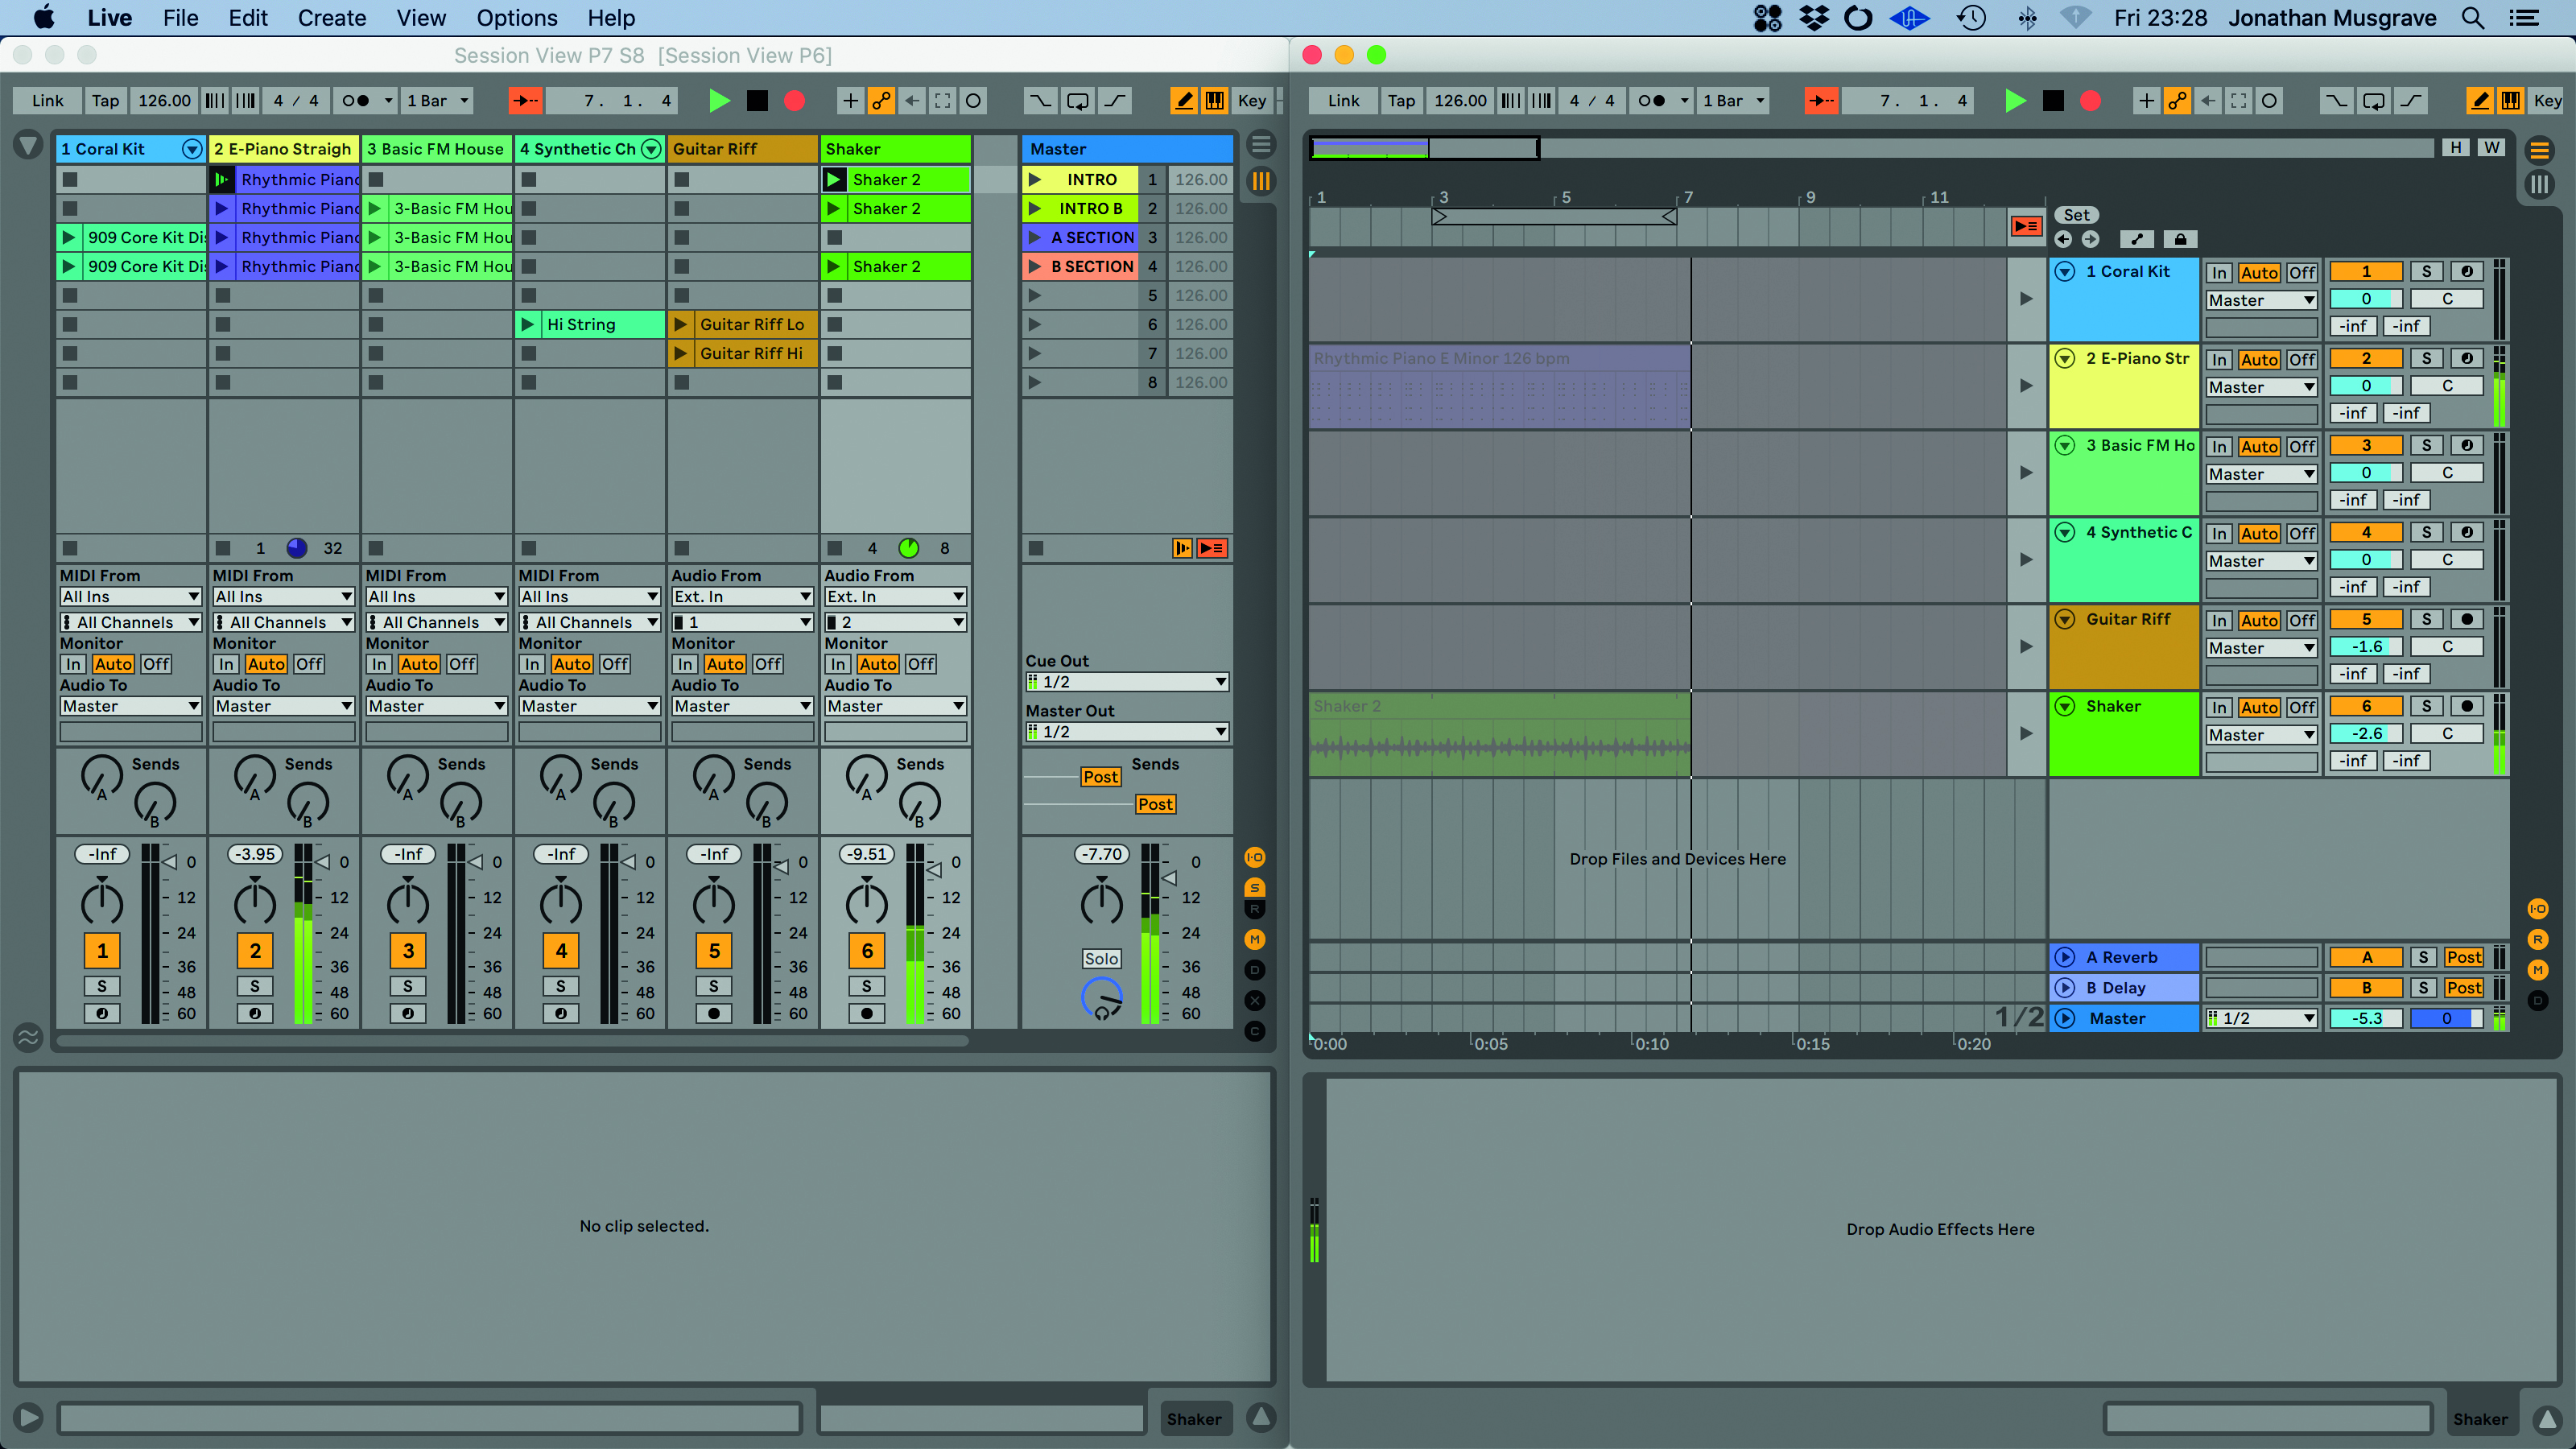Click the Link button in Session window
This screenshot has width=2576, height=1449.
coord(47,100)
